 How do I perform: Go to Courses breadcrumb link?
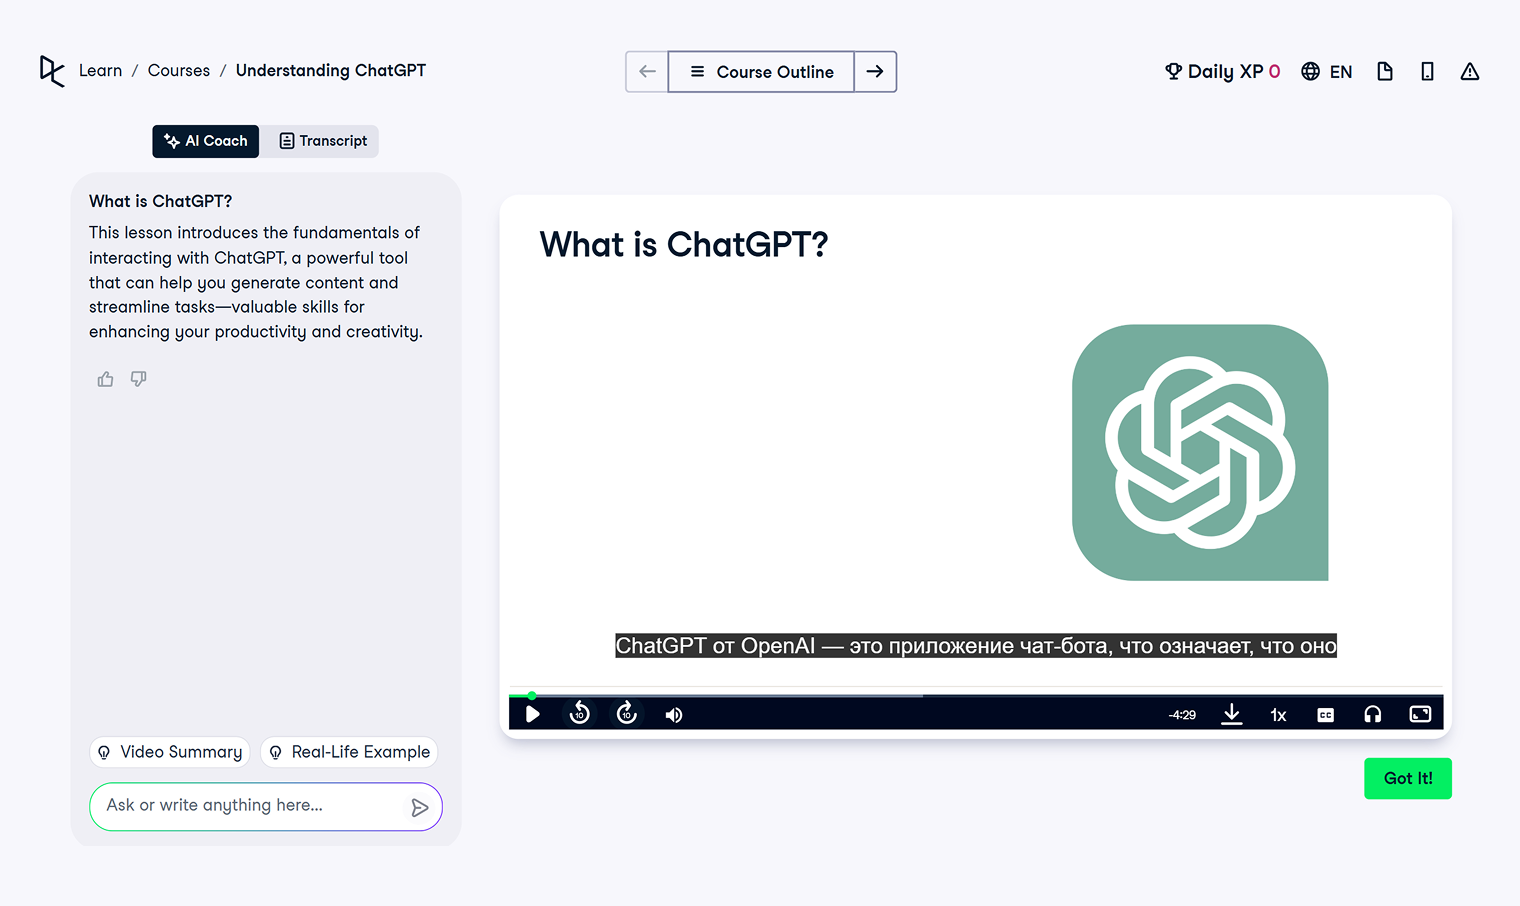click(179, 71)
